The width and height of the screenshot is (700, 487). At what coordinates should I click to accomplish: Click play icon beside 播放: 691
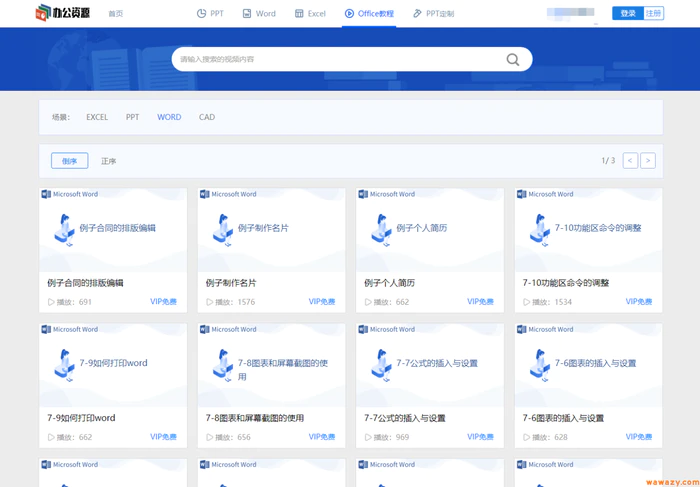click(51, 302)
